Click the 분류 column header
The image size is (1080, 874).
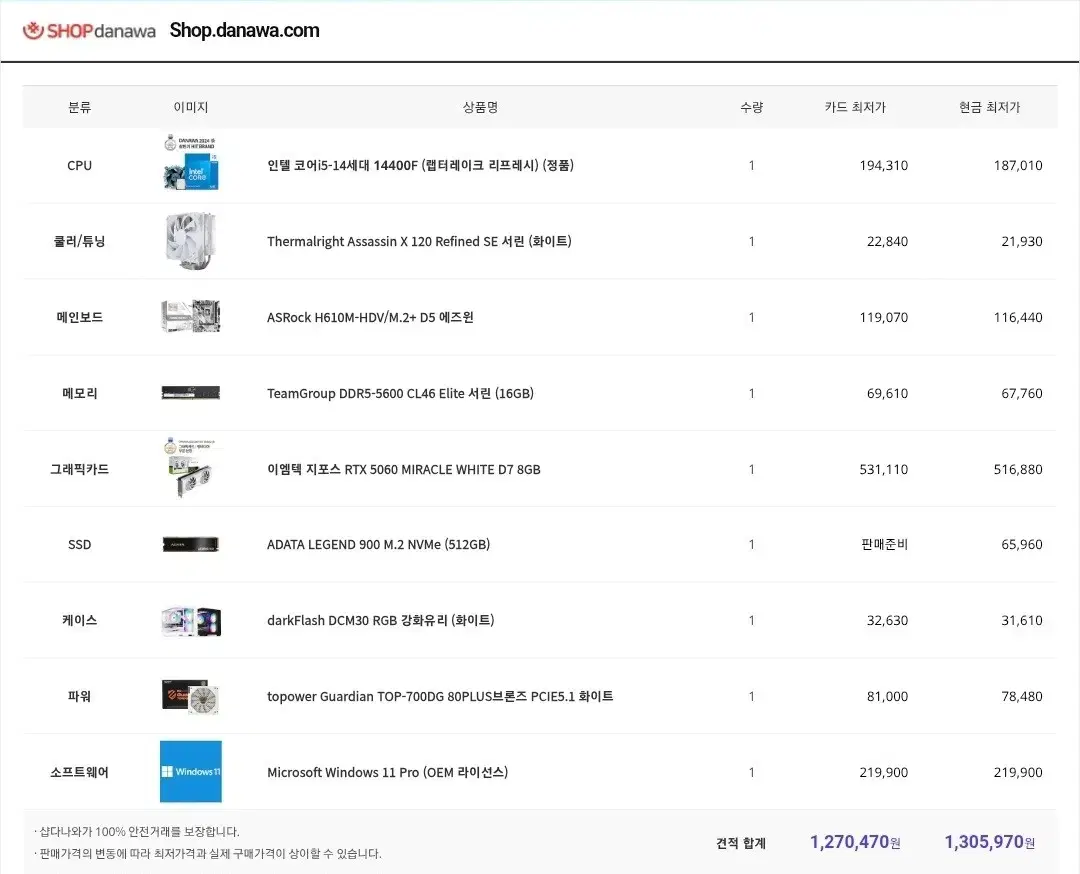(x=79, y=107)
